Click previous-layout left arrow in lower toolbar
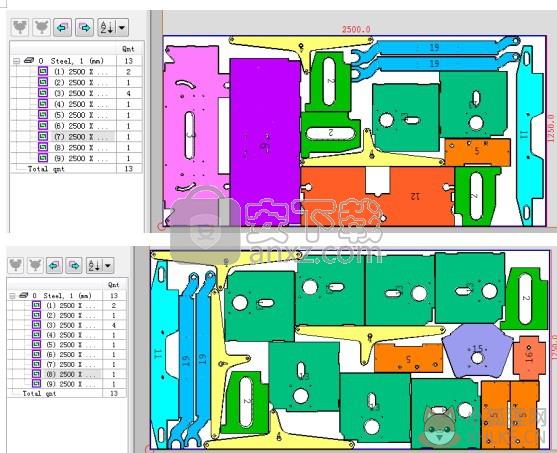This screenshot has height=453, width=557. 54,265
